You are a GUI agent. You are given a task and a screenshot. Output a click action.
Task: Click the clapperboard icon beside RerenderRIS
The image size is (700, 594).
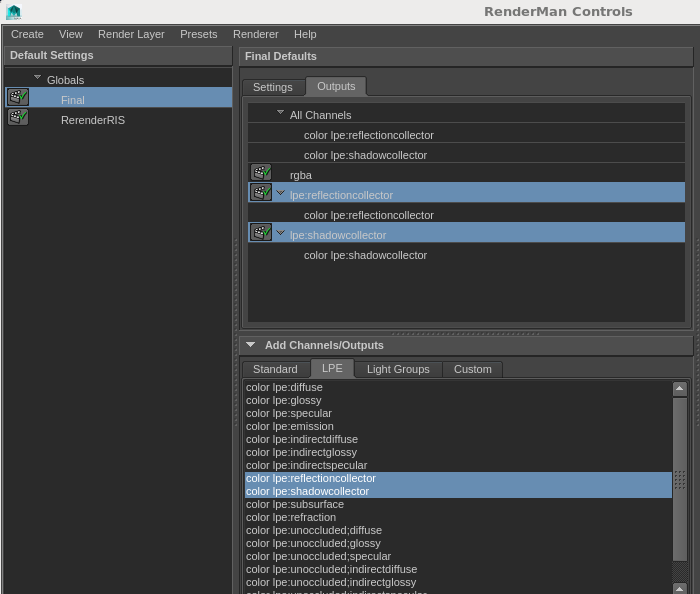tap(18, 117)
